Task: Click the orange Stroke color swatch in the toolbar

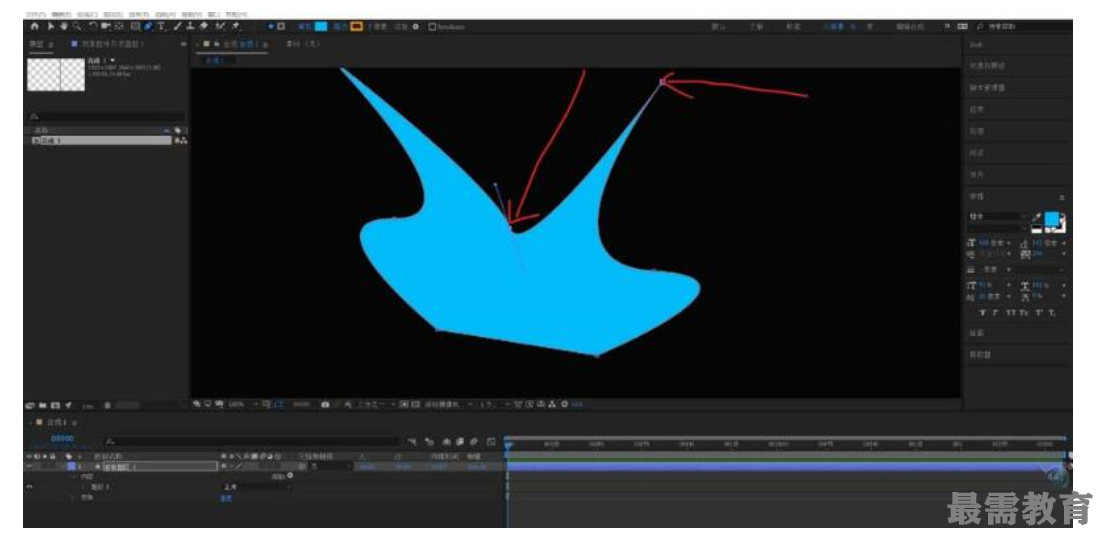Action: pyautogui.click(x=357, y=27)
